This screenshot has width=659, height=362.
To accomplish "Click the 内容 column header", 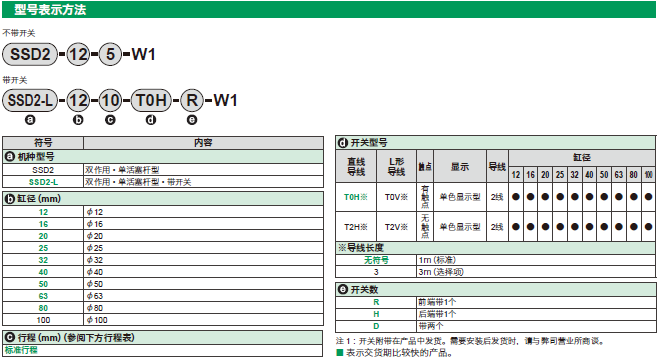I will [203, 143].
